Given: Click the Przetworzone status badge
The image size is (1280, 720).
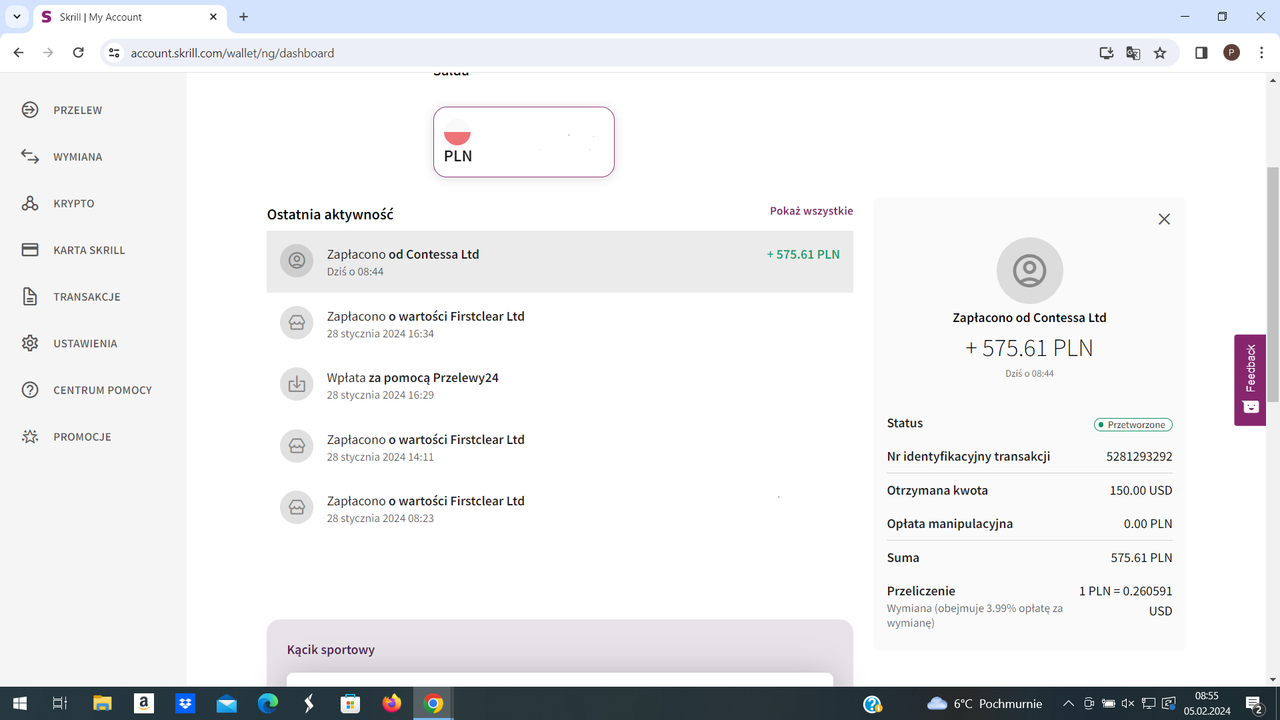Looking at the screenshot, I should pyautogui.click(x=1133, y=425).
